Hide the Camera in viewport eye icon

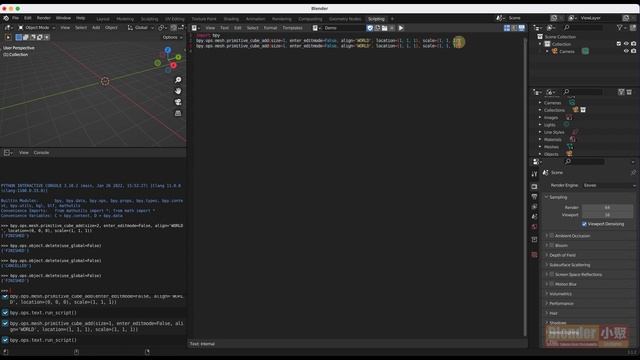(626, 51)
